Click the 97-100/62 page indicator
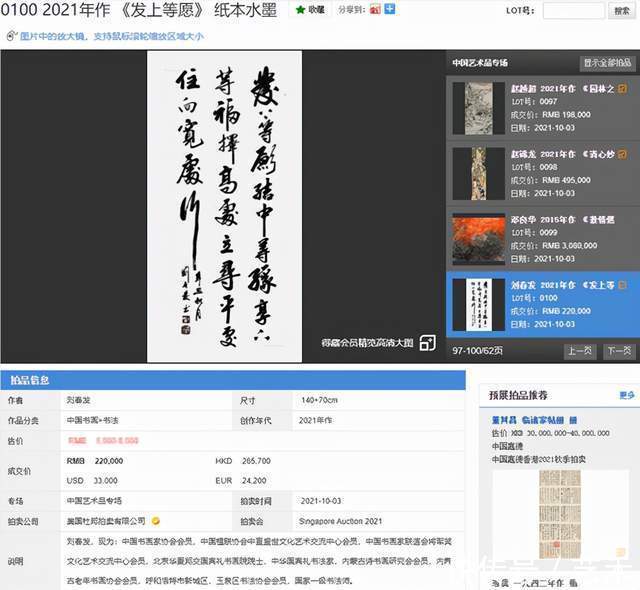Viewport: 640px width, 590px height. click(477, 351)
